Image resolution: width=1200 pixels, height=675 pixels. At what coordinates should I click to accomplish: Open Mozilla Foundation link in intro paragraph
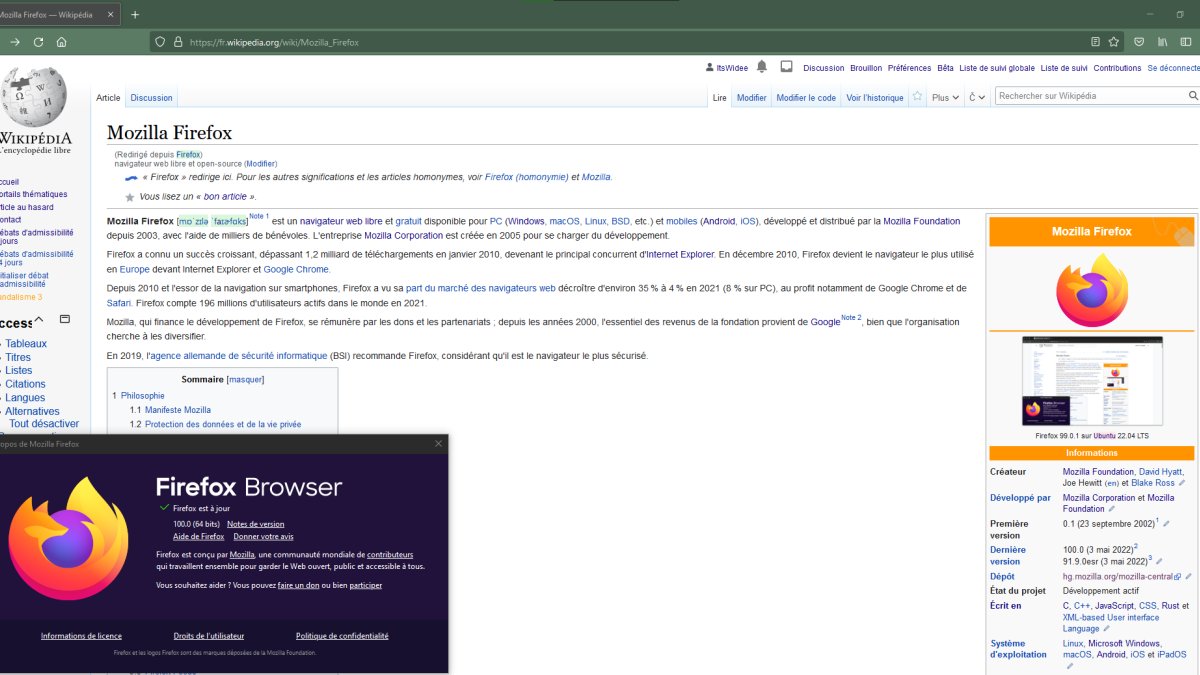[x=921, y=221]
